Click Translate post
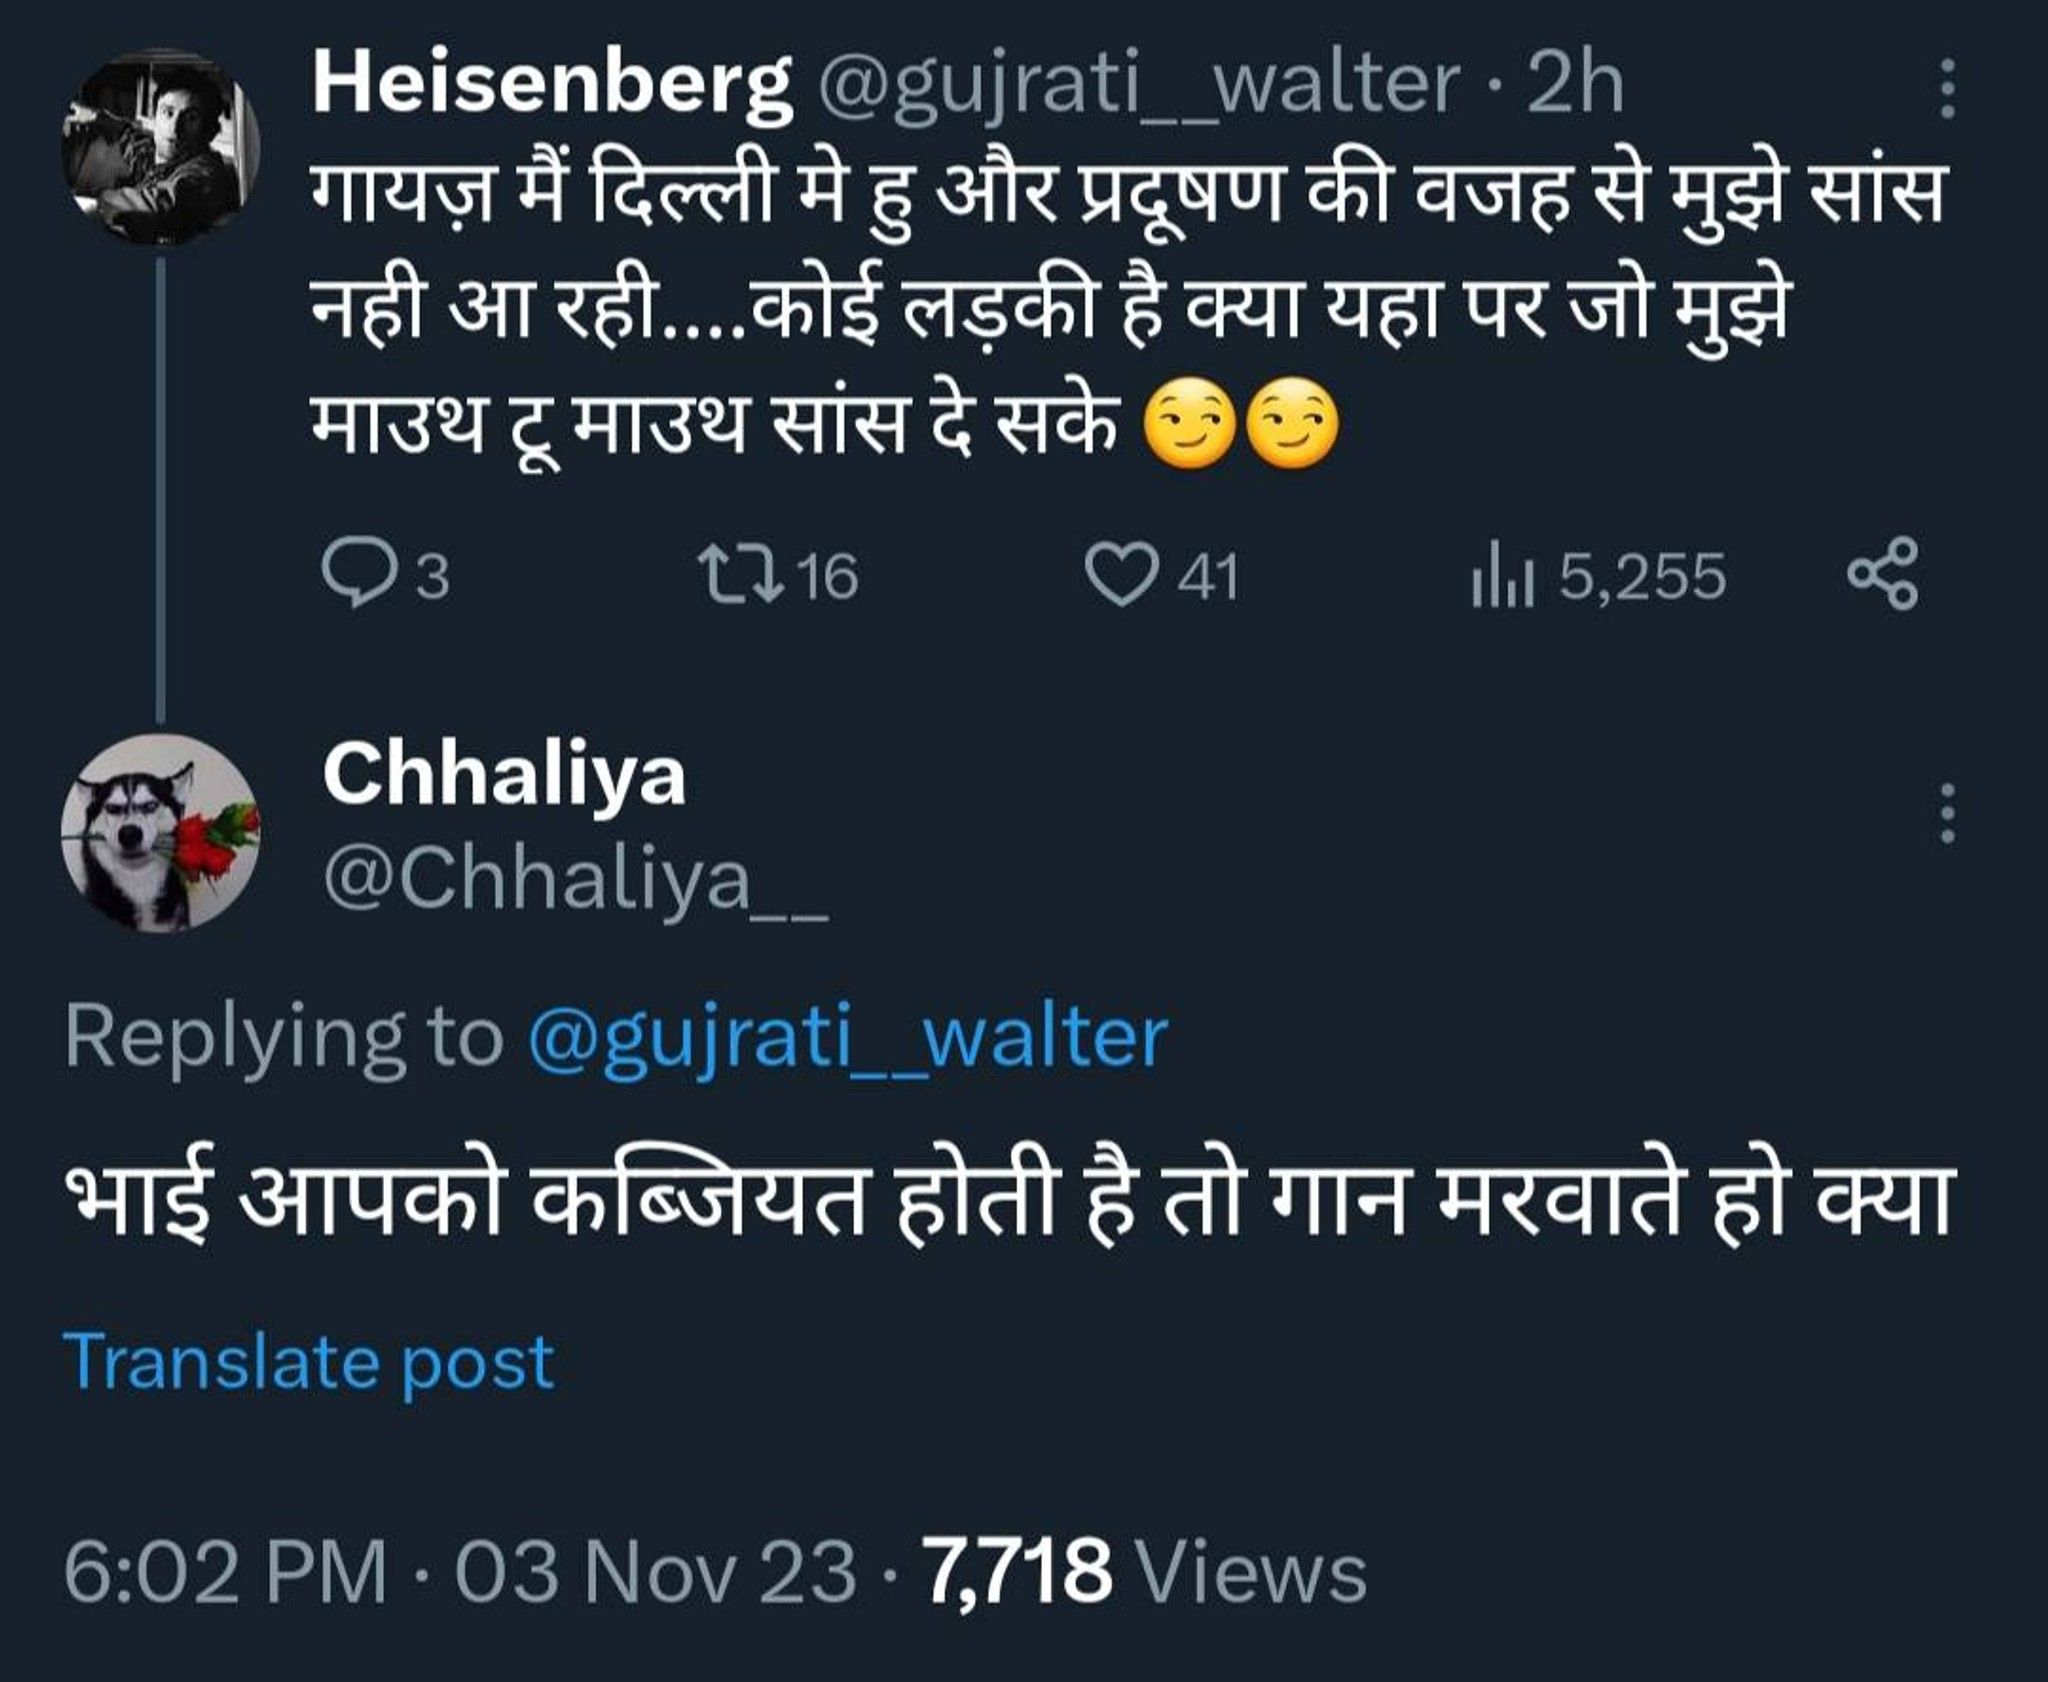 click(x=308, y=1362)
